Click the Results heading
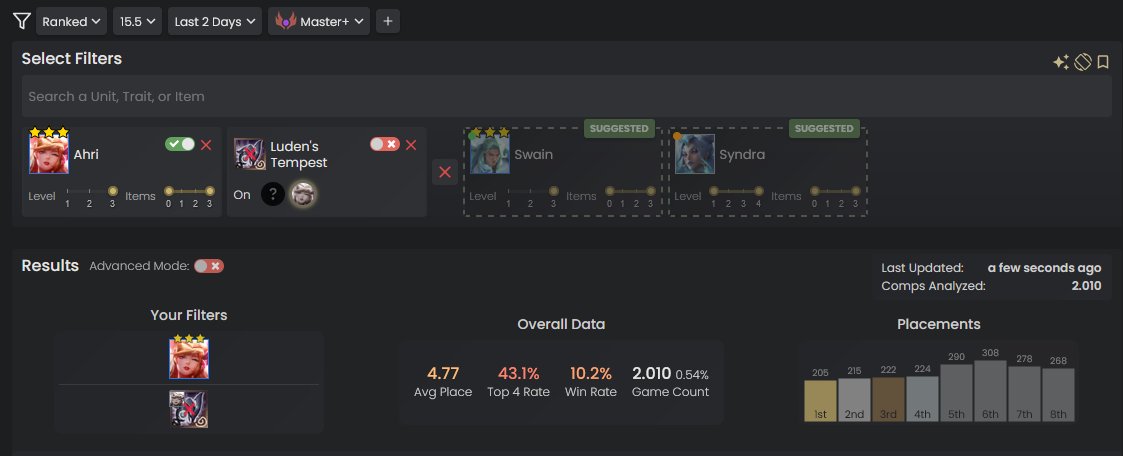 pos(50,266)
